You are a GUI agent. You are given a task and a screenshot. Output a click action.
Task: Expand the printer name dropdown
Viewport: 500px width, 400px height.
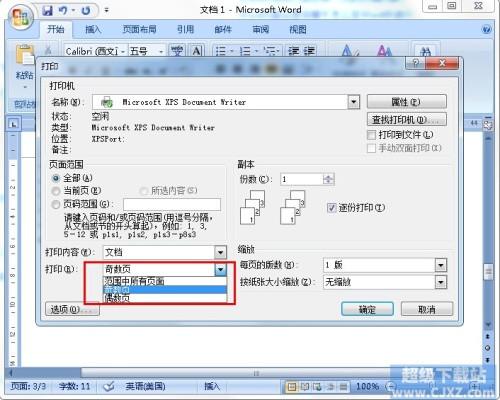pyautogui.click(x=353, y=102)
